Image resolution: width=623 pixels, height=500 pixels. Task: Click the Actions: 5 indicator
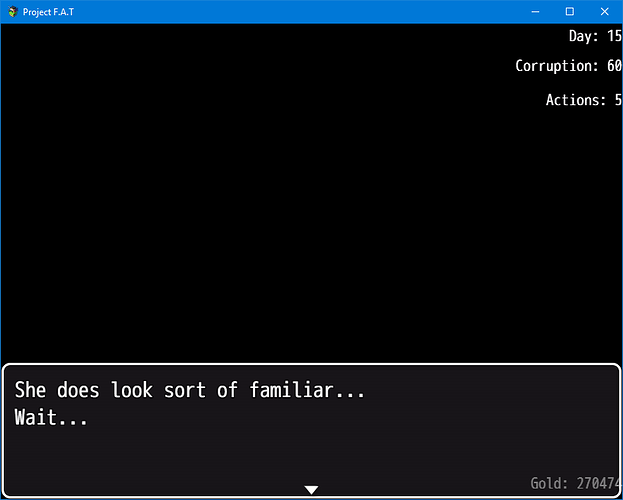pos(584,99)
